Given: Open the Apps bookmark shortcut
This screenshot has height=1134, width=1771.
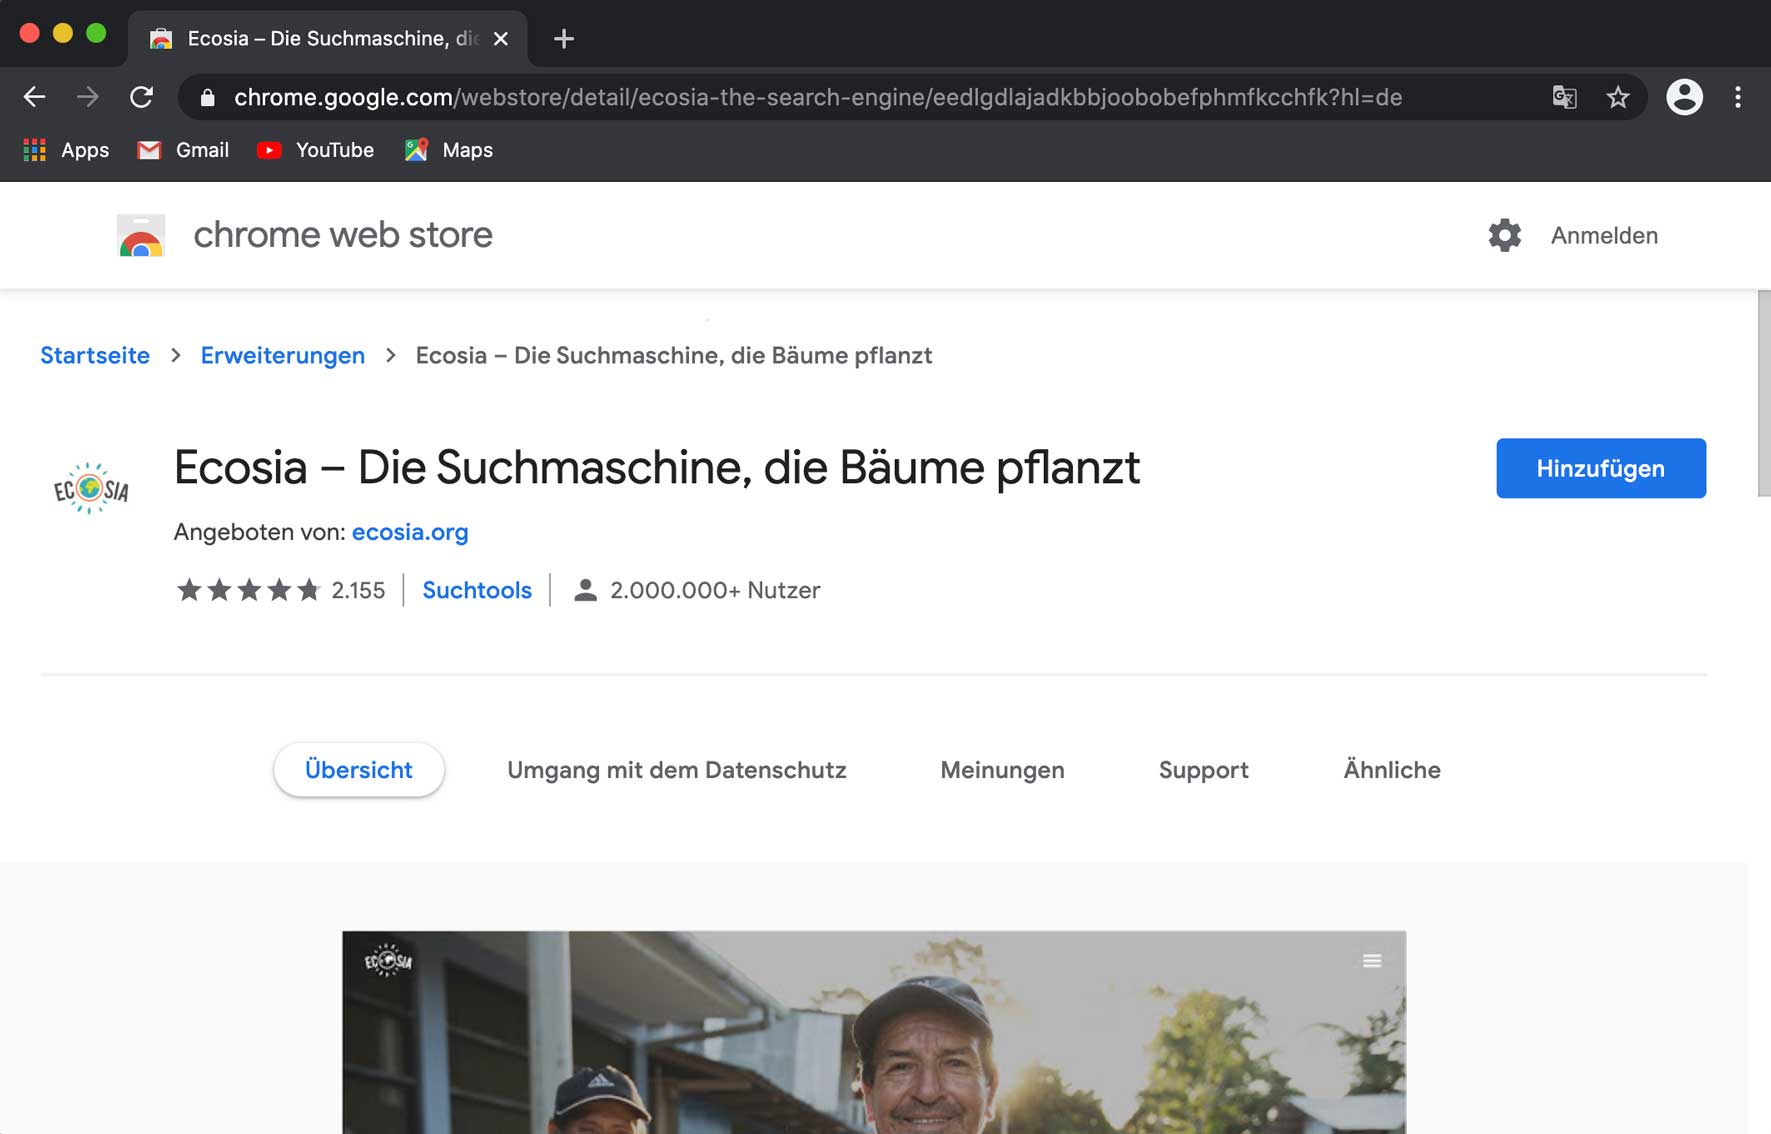Looking at the screenshot, I should tap(66, 150).
